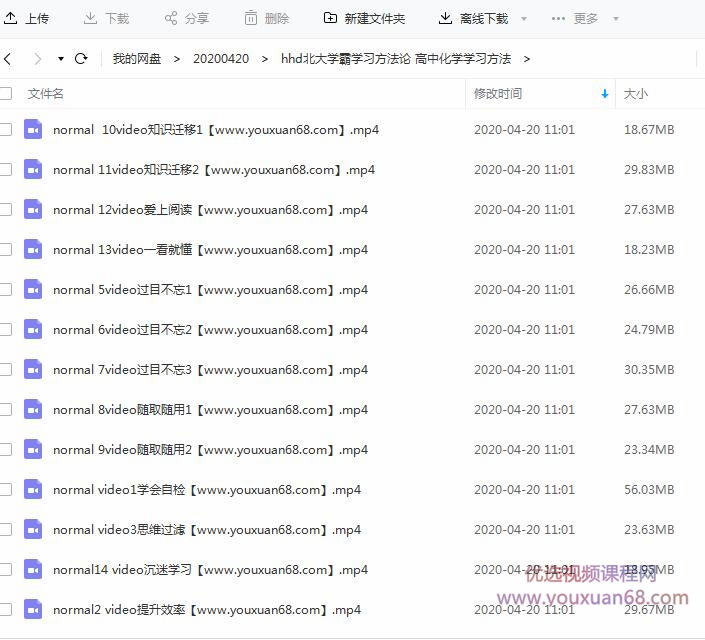Viewport: 705px width, 640px height.
Task: Check the box for 5video过目不忘1
Action: point(5,290)
